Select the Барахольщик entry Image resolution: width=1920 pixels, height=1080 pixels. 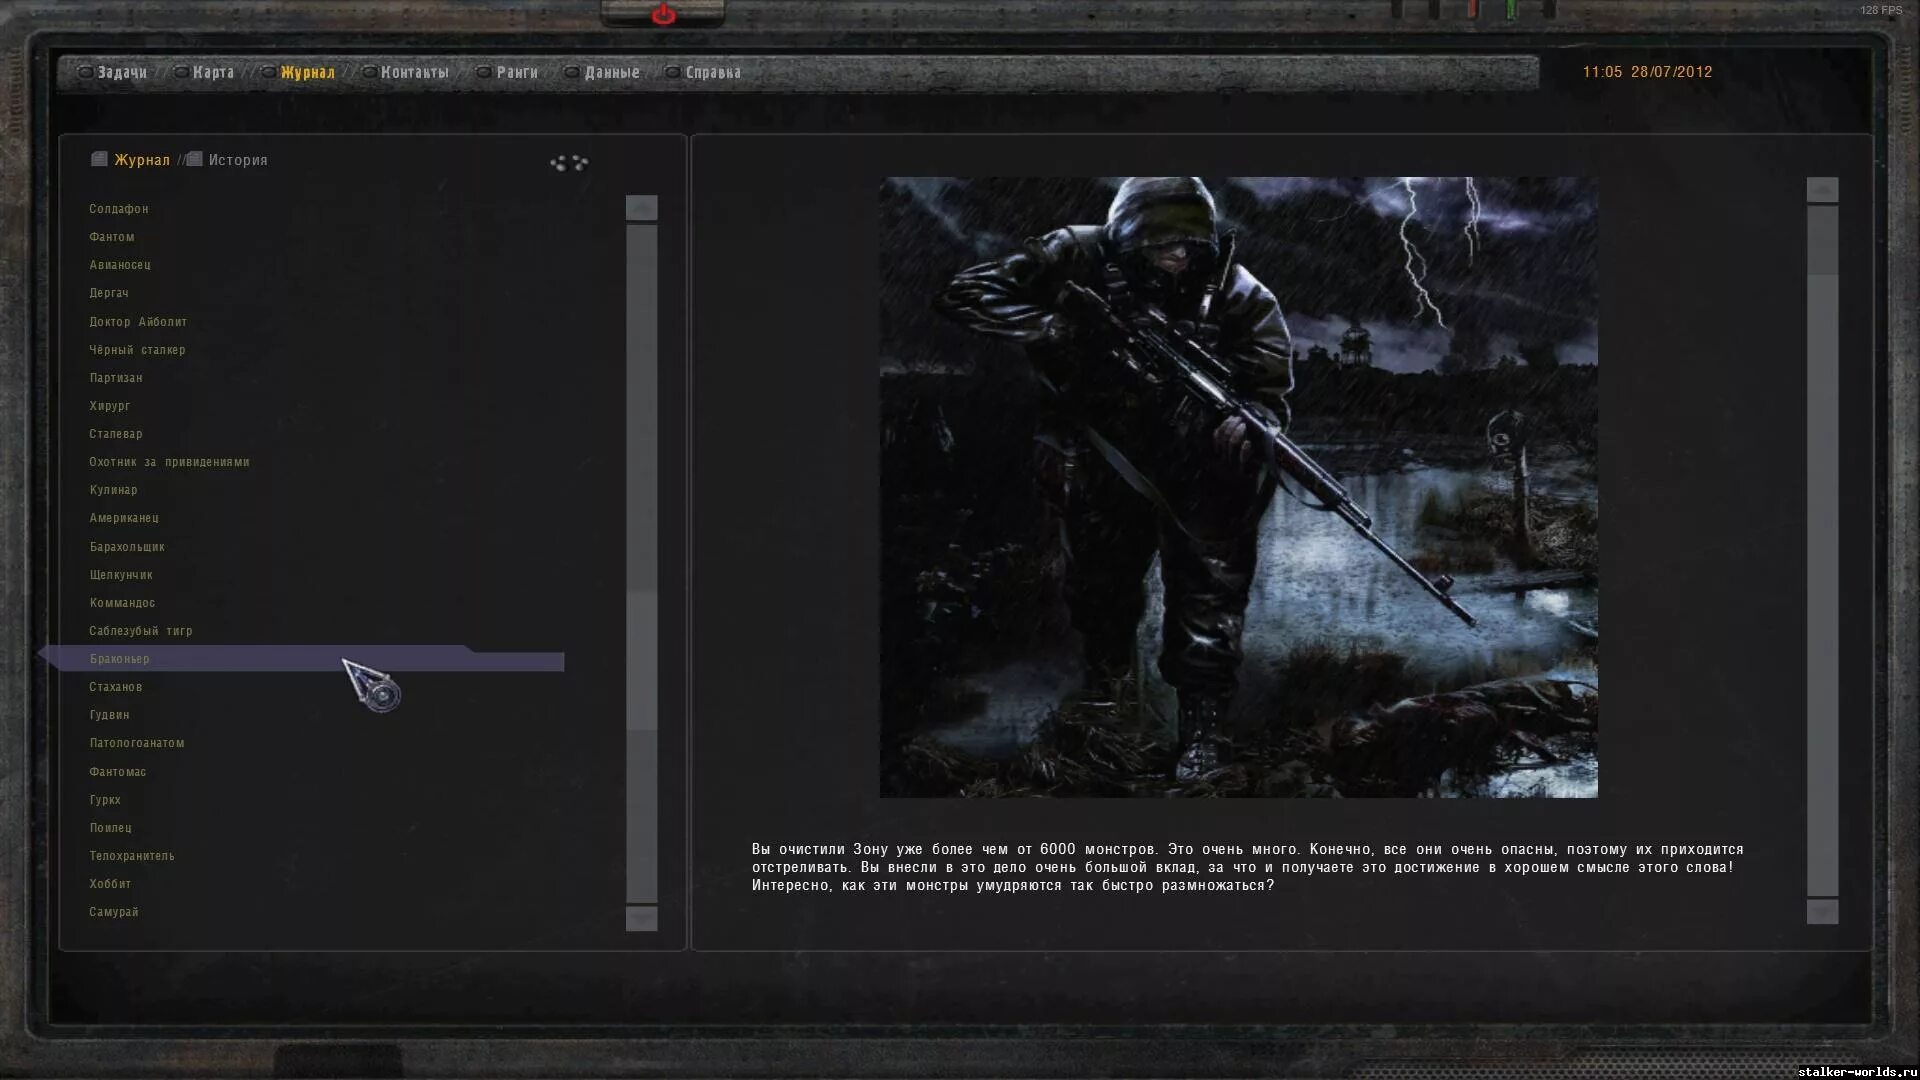(127, 547)
